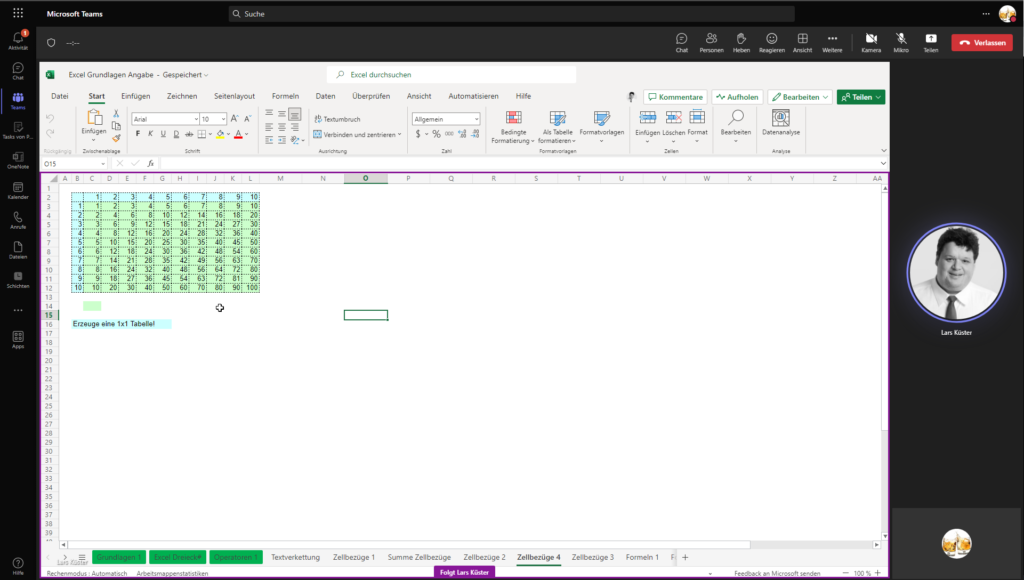Toggle strikethrough formatting
The width and height of the screenshot is (1024, 580).
[x=189, y=134]
